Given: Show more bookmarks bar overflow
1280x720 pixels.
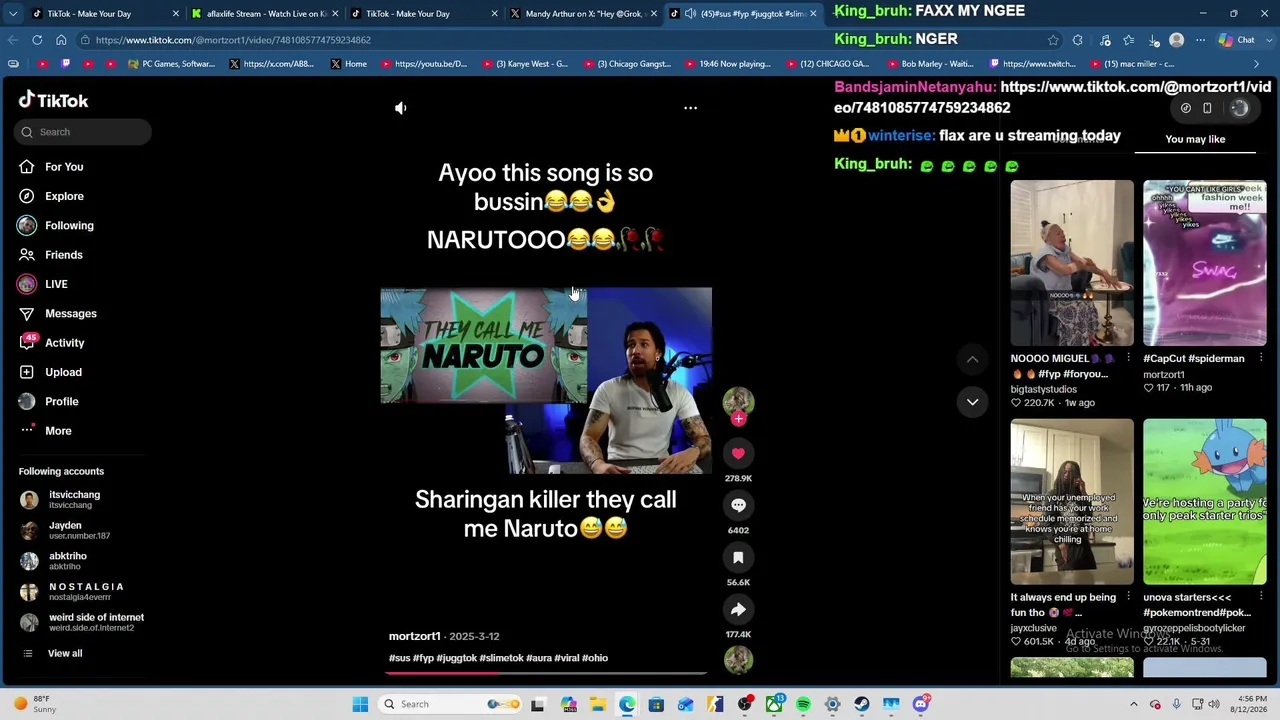Looking at the screenshot, I should pos(1257,64).
